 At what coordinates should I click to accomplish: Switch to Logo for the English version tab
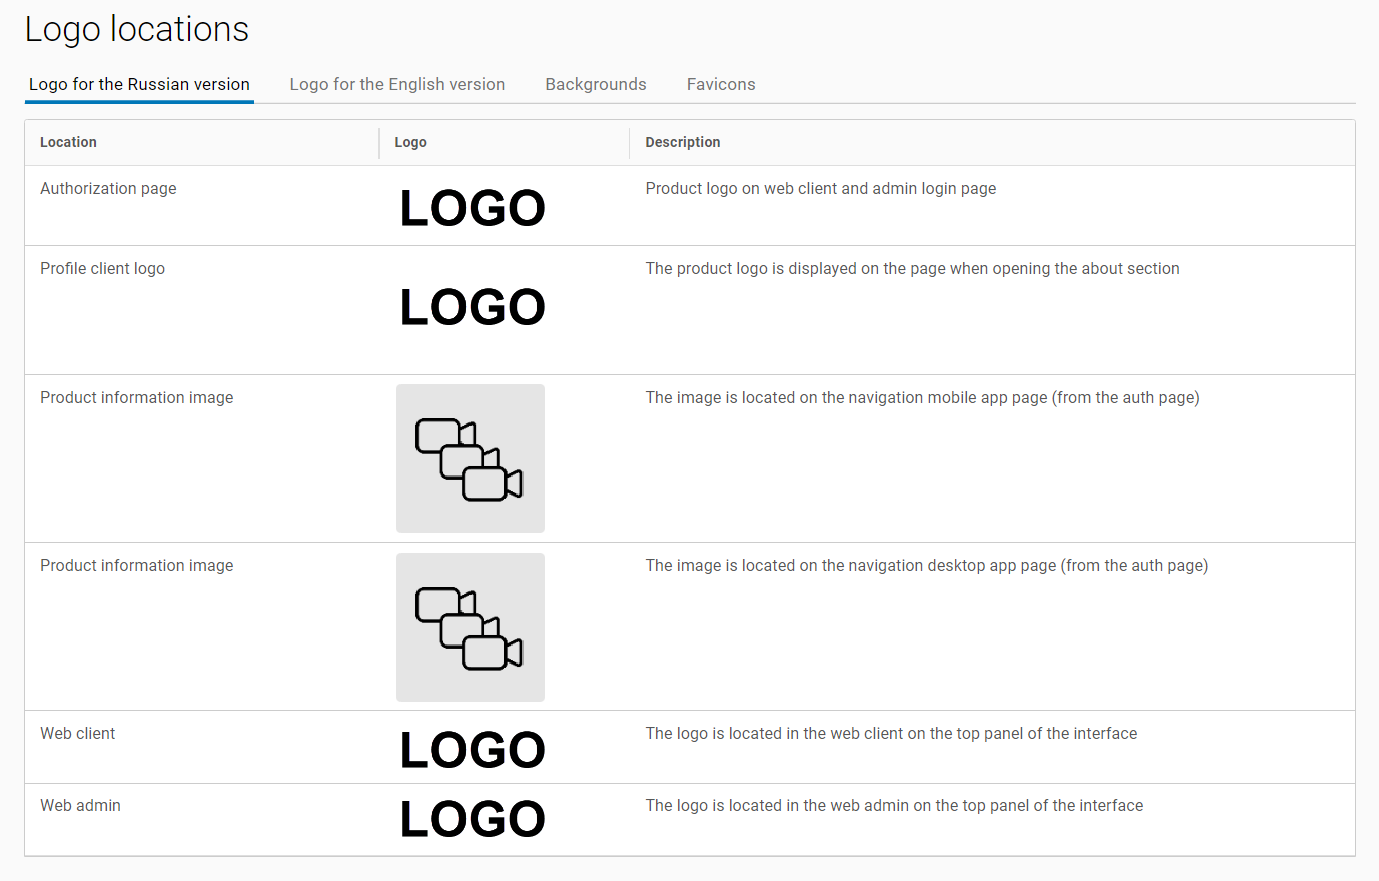click(x=397, y=84)
